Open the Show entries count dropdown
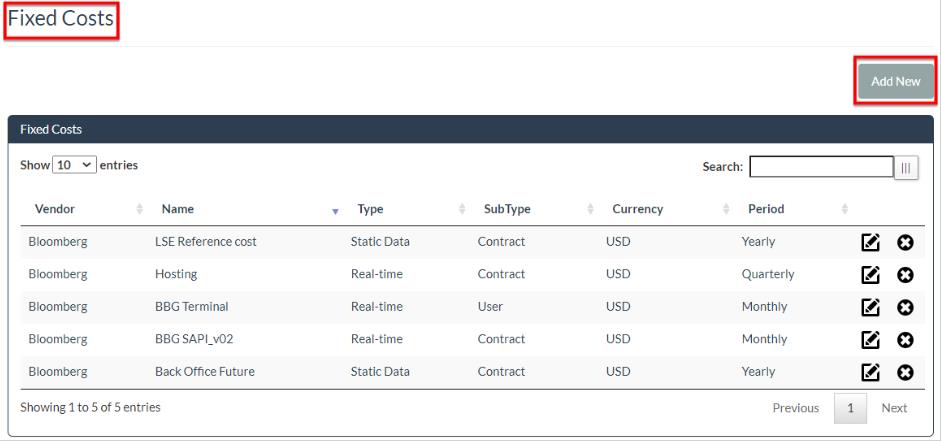The image size is (941, 441). [x=75, y=165]
